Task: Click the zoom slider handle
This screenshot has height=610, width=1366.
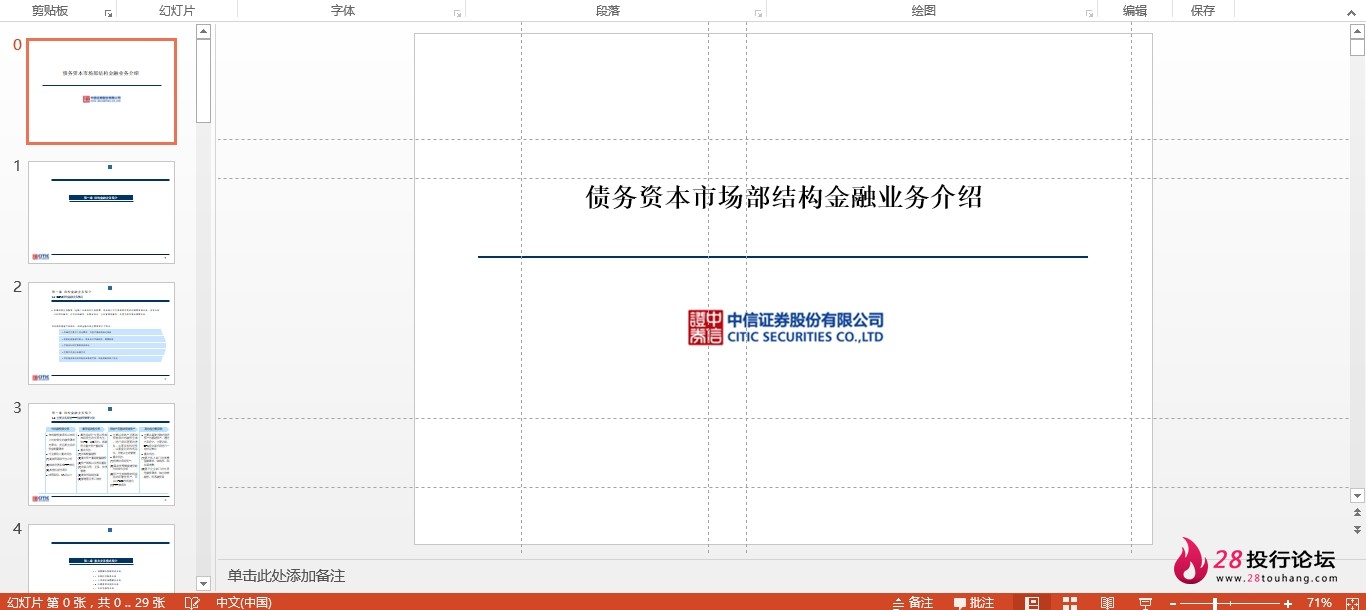Action: coord(1215,603)
